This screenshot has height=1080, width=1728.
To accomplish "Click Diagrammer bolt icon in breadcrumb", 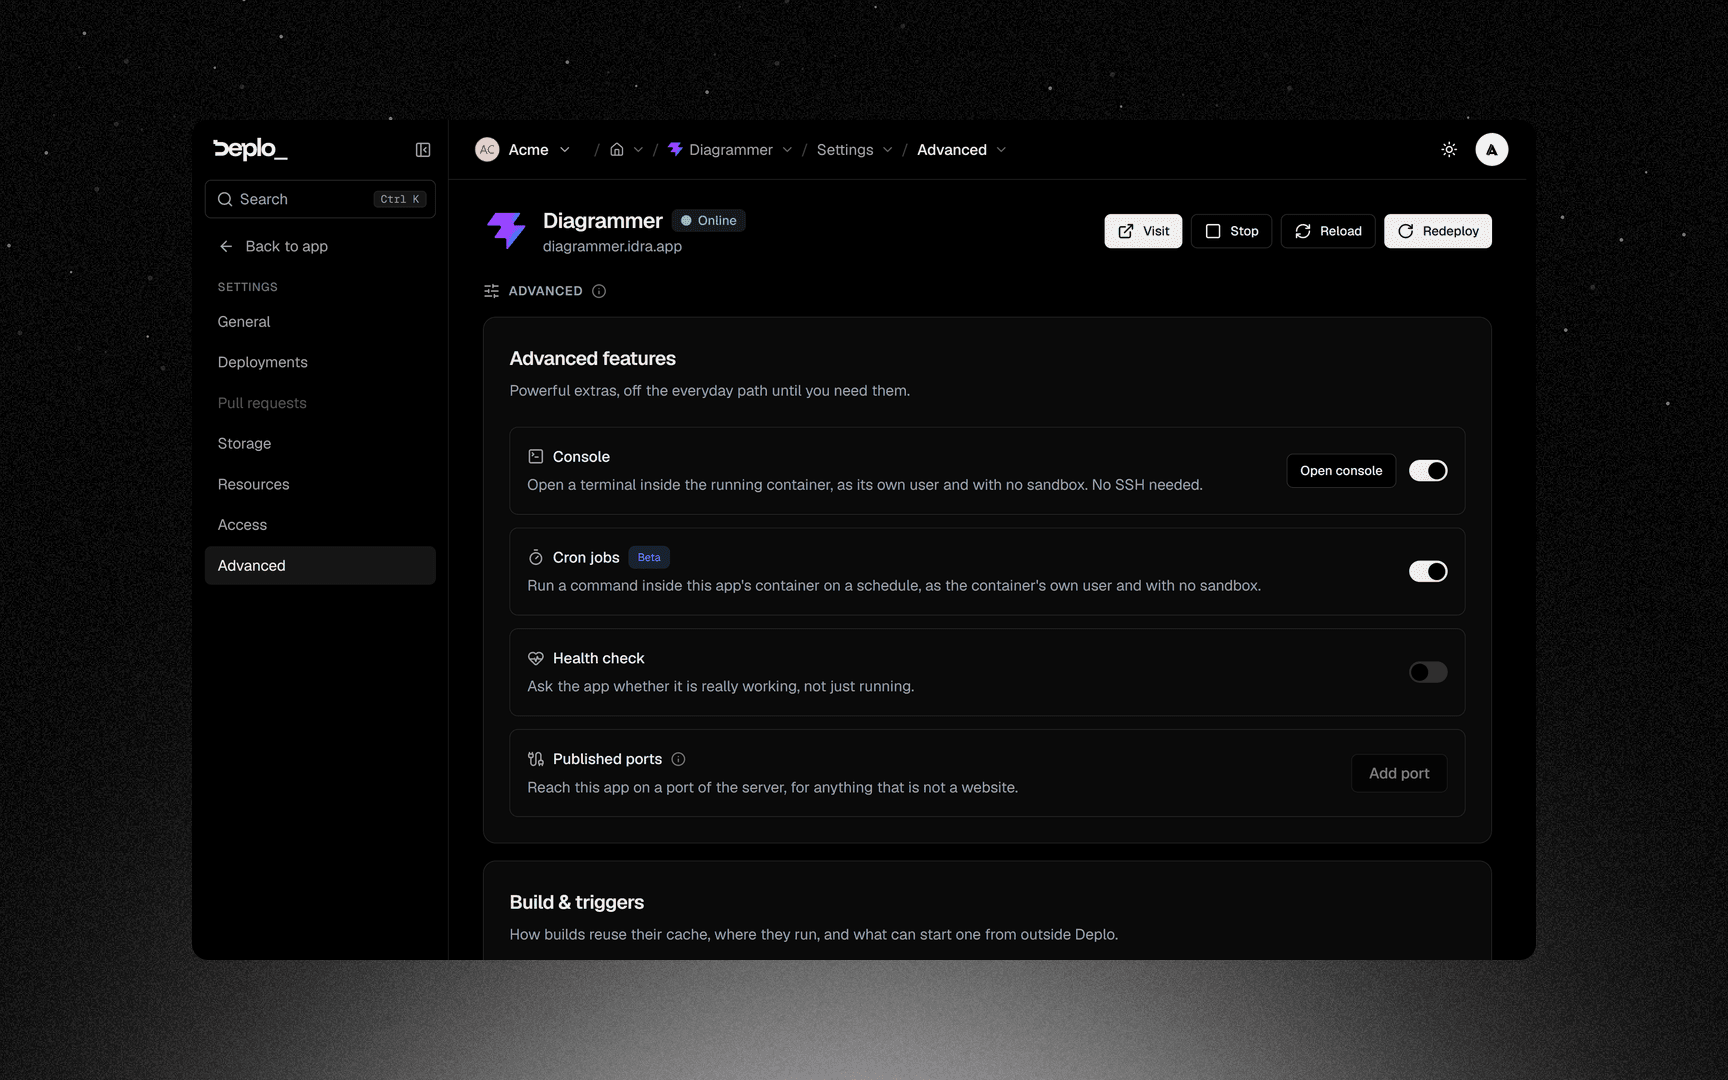I will tap(675, 149).
